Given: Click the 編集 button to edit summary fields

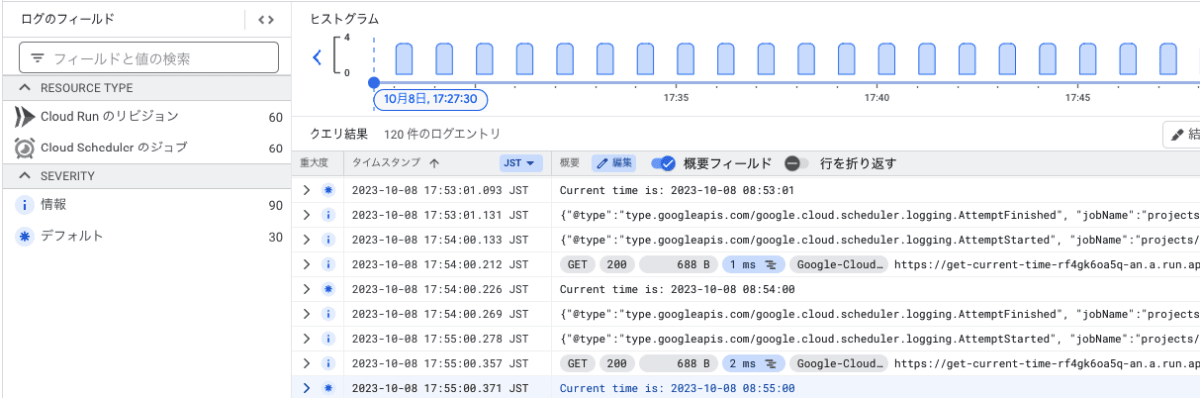Looking at the screenshot, I should pyautogui.click(x=615, y=163).
